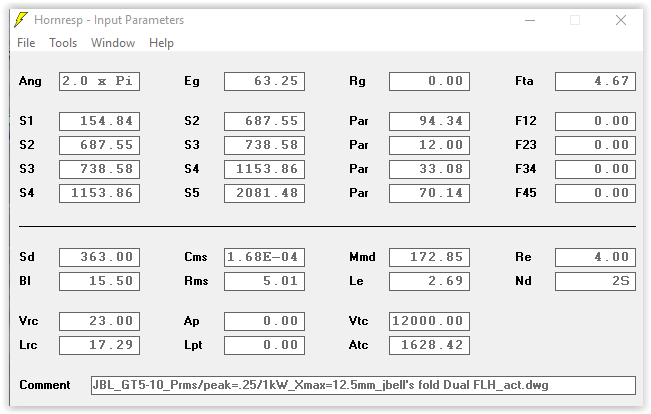Select the Rg input box
Image resolution: width=651 pixels, height=414 pixels.
coord(429,81)
